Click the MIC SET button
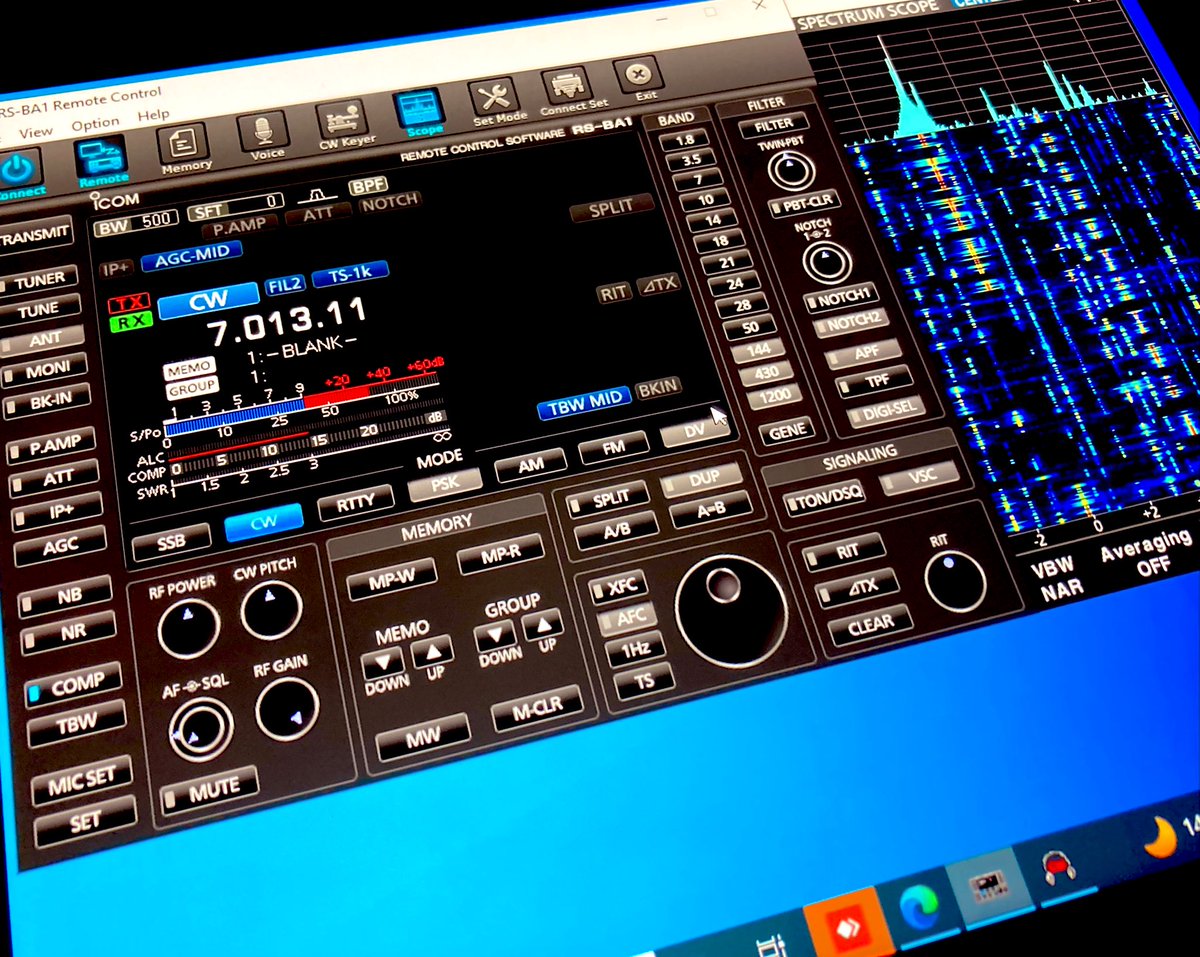Image resolution: width=1200 pixels, height=957 pixels. (82, 782)
